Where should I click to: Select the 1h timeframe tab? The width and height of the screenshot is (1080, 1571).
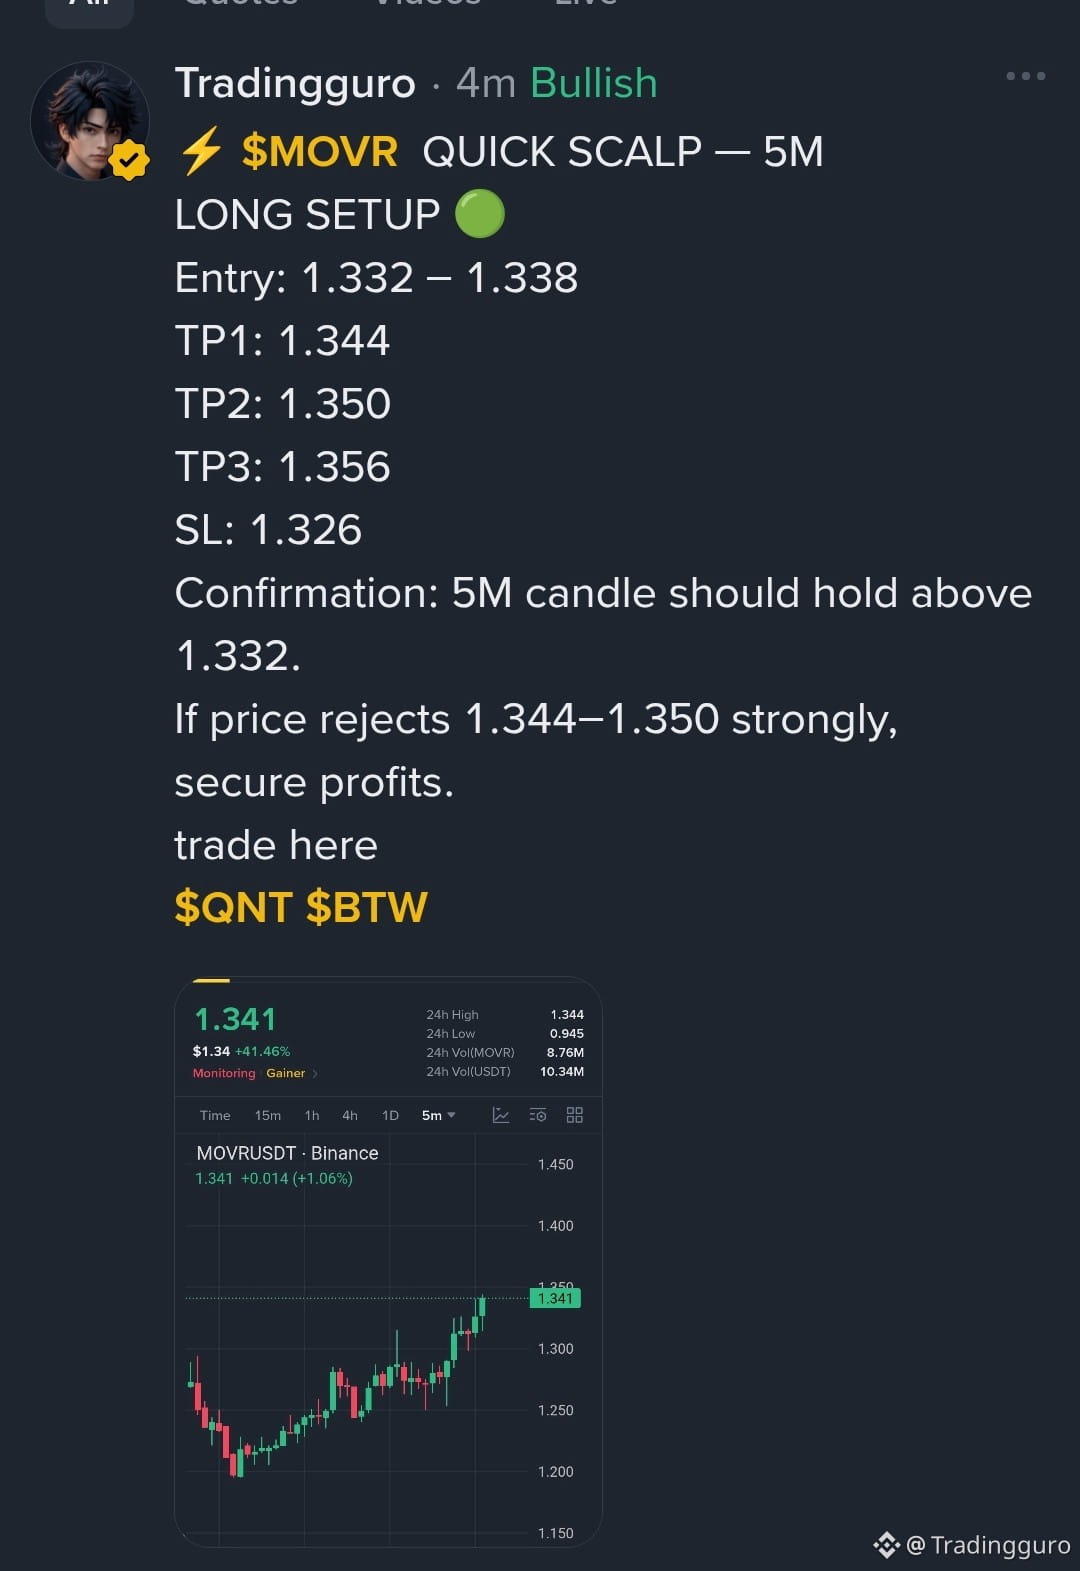pos(312,1115)
